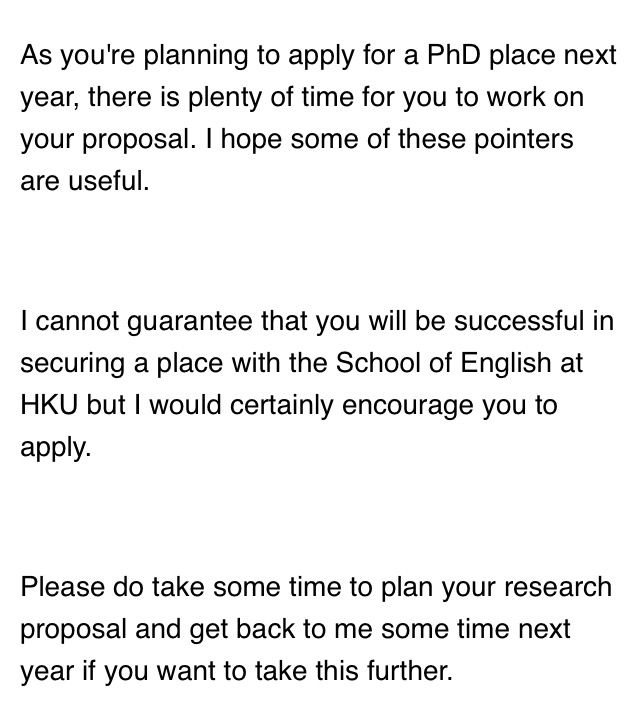The height and width of the screenshot is (727, 640).
Task: Select the word "useful" ending first paragraph
Action: click(x=108, y=182)
